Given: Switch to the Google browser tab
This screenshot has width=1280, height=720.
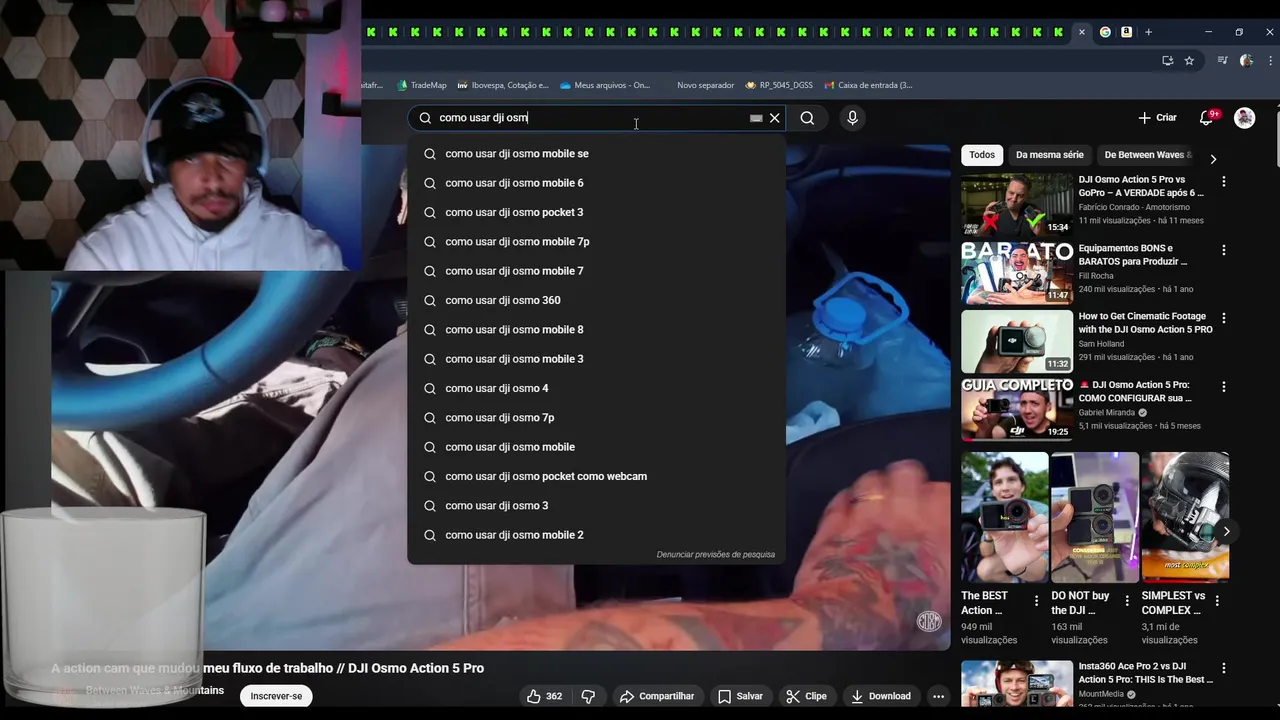Looking at the screenshot, I should pos(1105,32).
